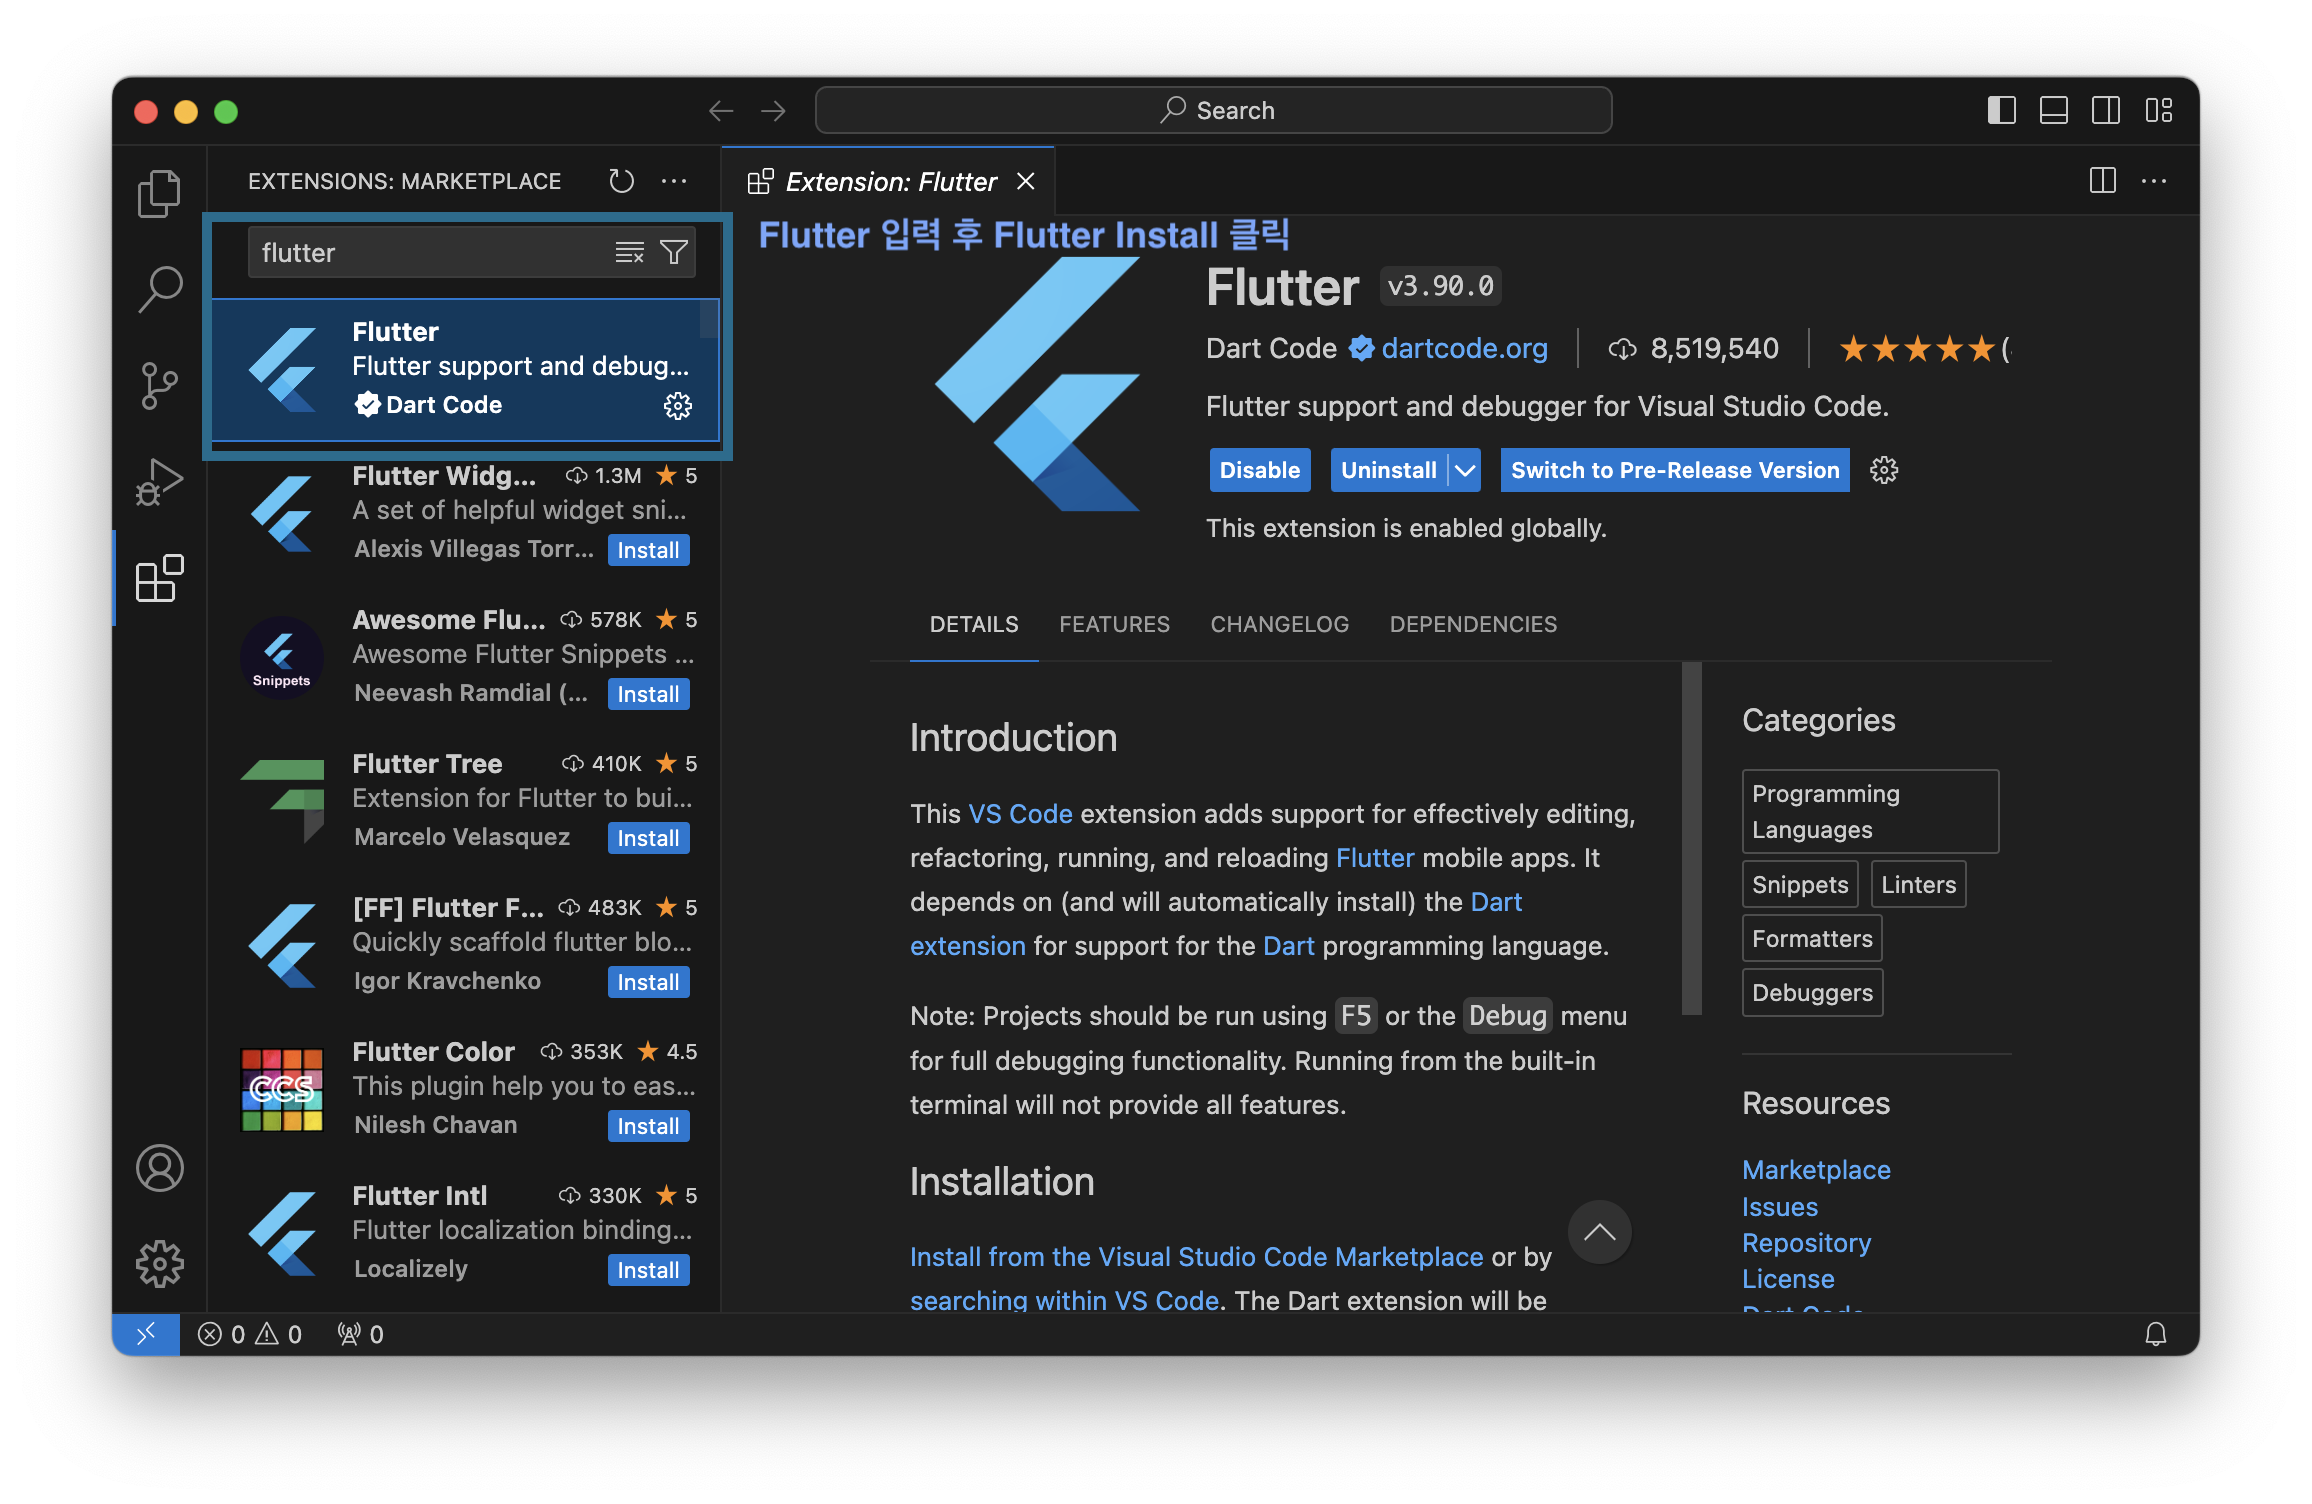Click the ports forwarded indicator
The height and width of the screenshot is (1504, 2312).
pyautogui.click(x=360, y=1334)
